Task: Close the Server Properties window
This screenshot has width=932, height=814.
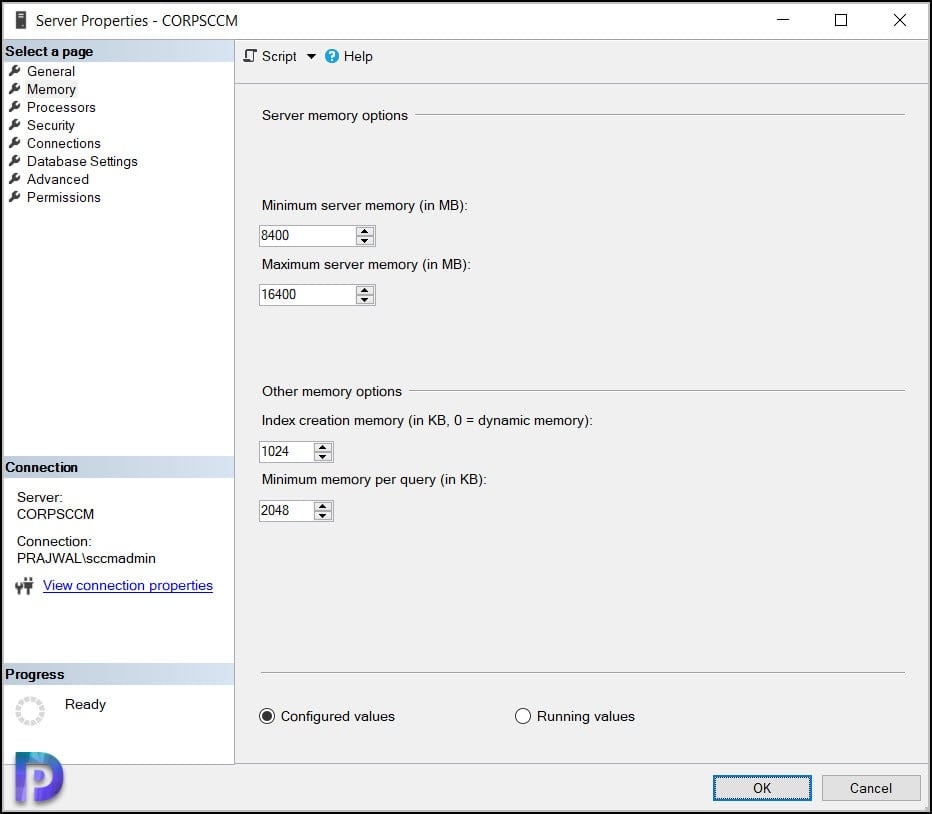Action: (900, 20)
